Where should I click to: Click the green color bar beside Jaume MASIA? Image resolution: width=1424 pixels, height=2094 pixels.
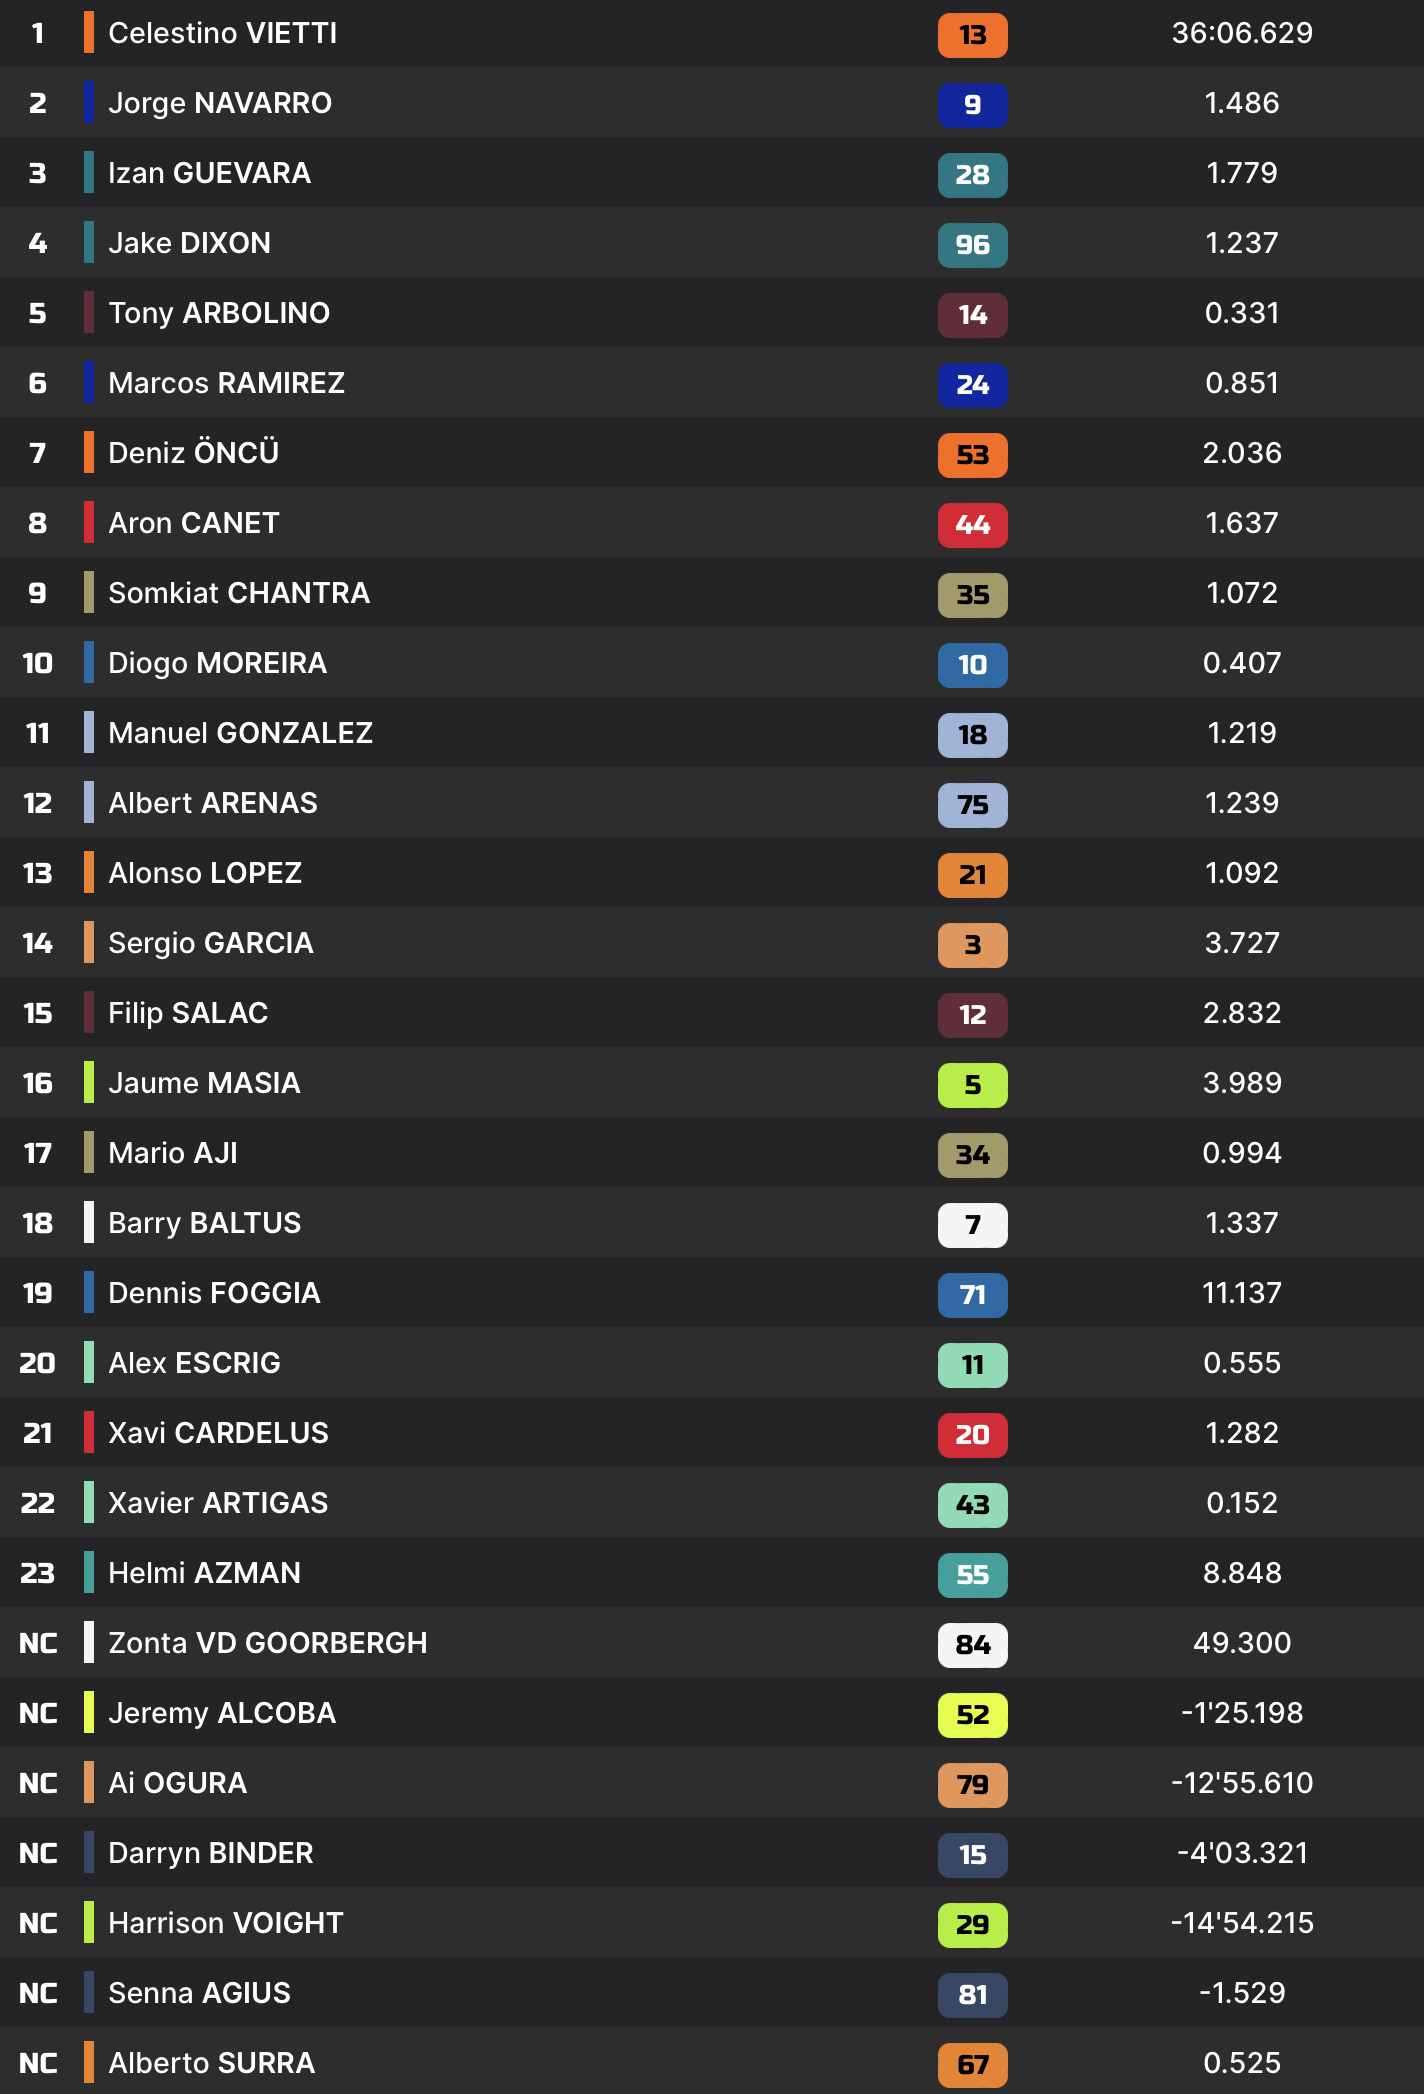pyautogui.click(x=89, y=1083)
